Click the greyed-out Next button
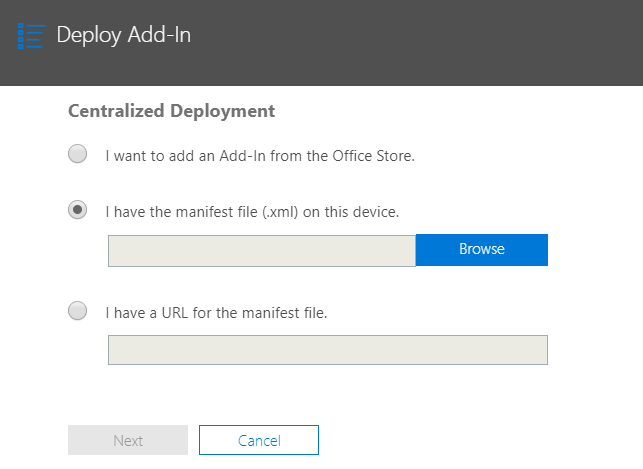This screenshot has height=469, width=643. pyautogui.click(x=128, y=440)
